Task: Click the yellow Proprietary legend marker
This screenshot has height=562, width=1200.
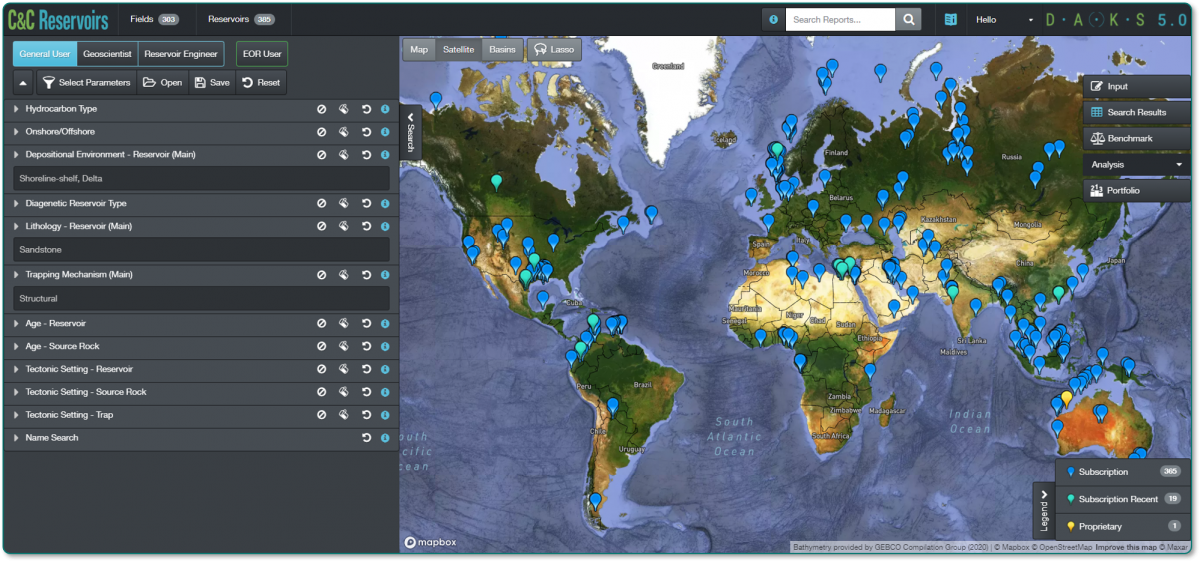Action: click(1071, 526)
